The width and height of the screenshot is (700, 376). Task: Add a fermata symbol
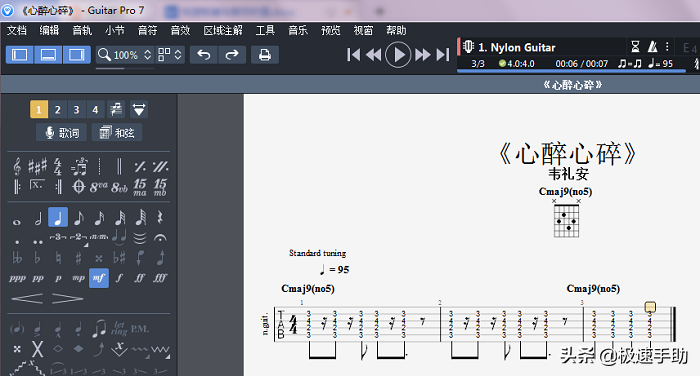tap(160, 238)
